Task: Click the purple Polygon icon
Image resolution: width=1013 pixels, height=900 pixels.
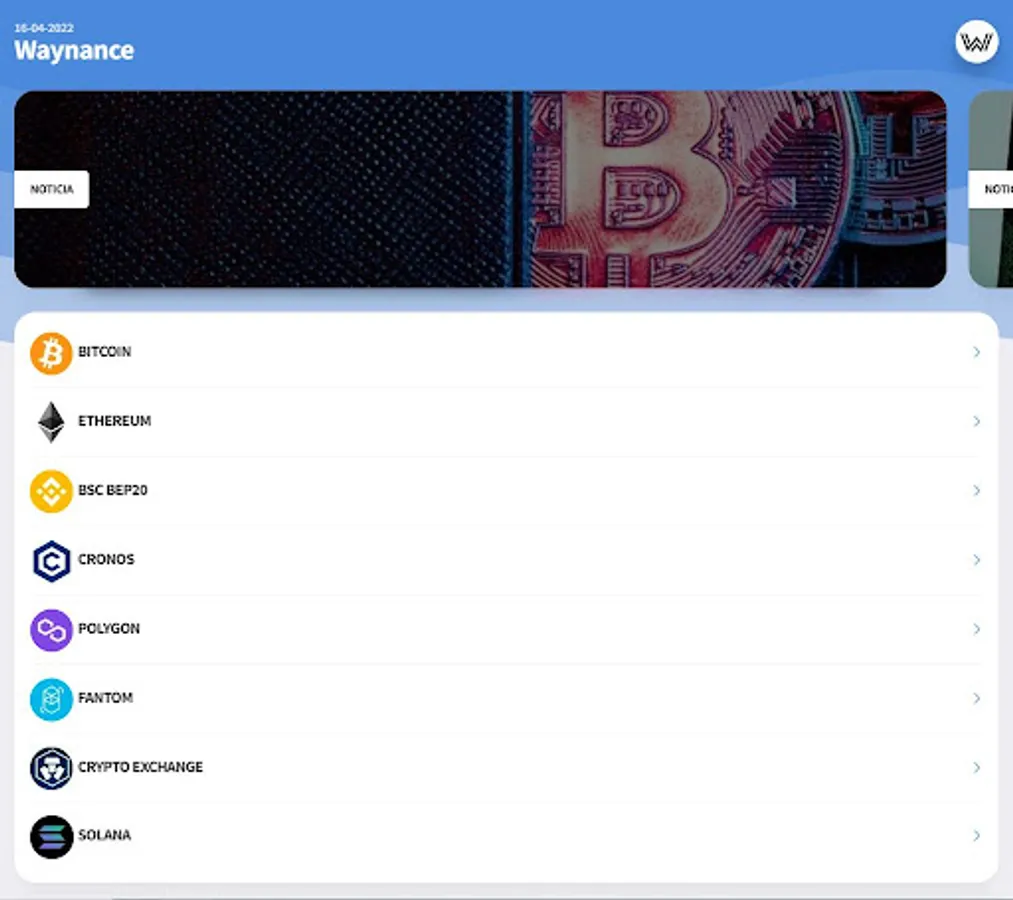Action: (x=51, y=630)
